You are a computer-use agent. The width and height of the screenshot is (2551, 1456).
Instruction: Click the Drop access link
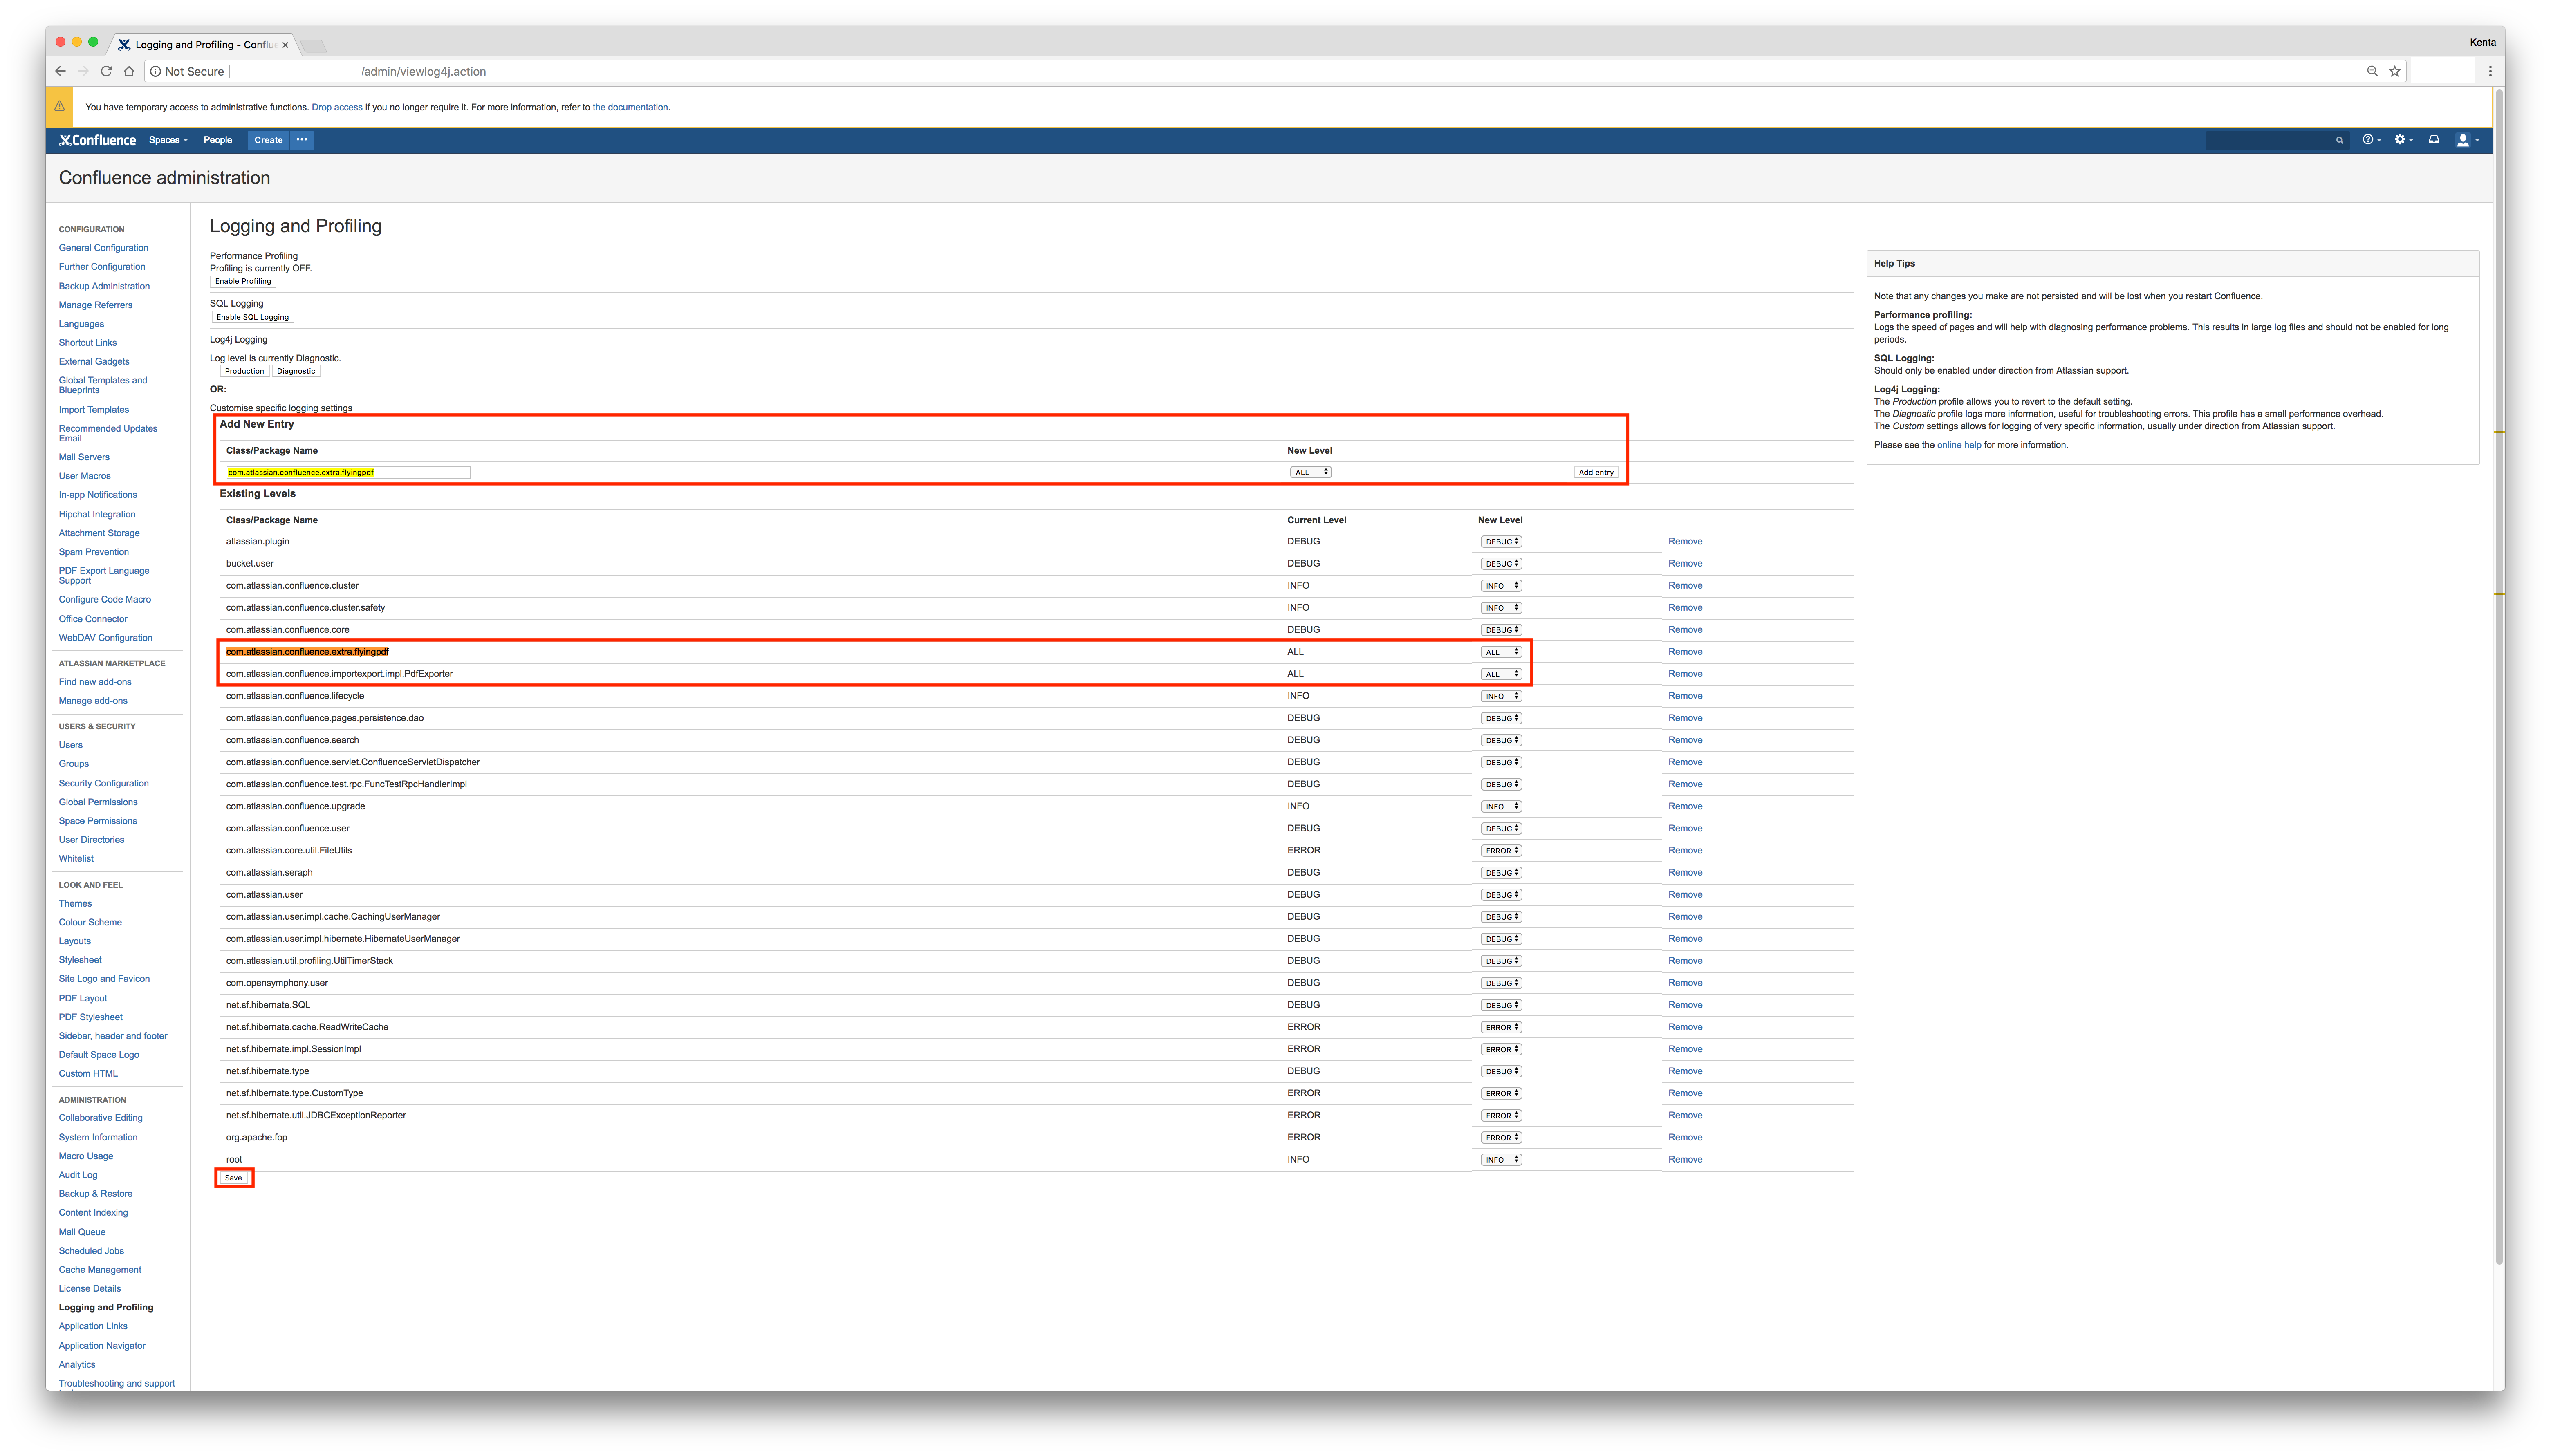click(337, 107)
